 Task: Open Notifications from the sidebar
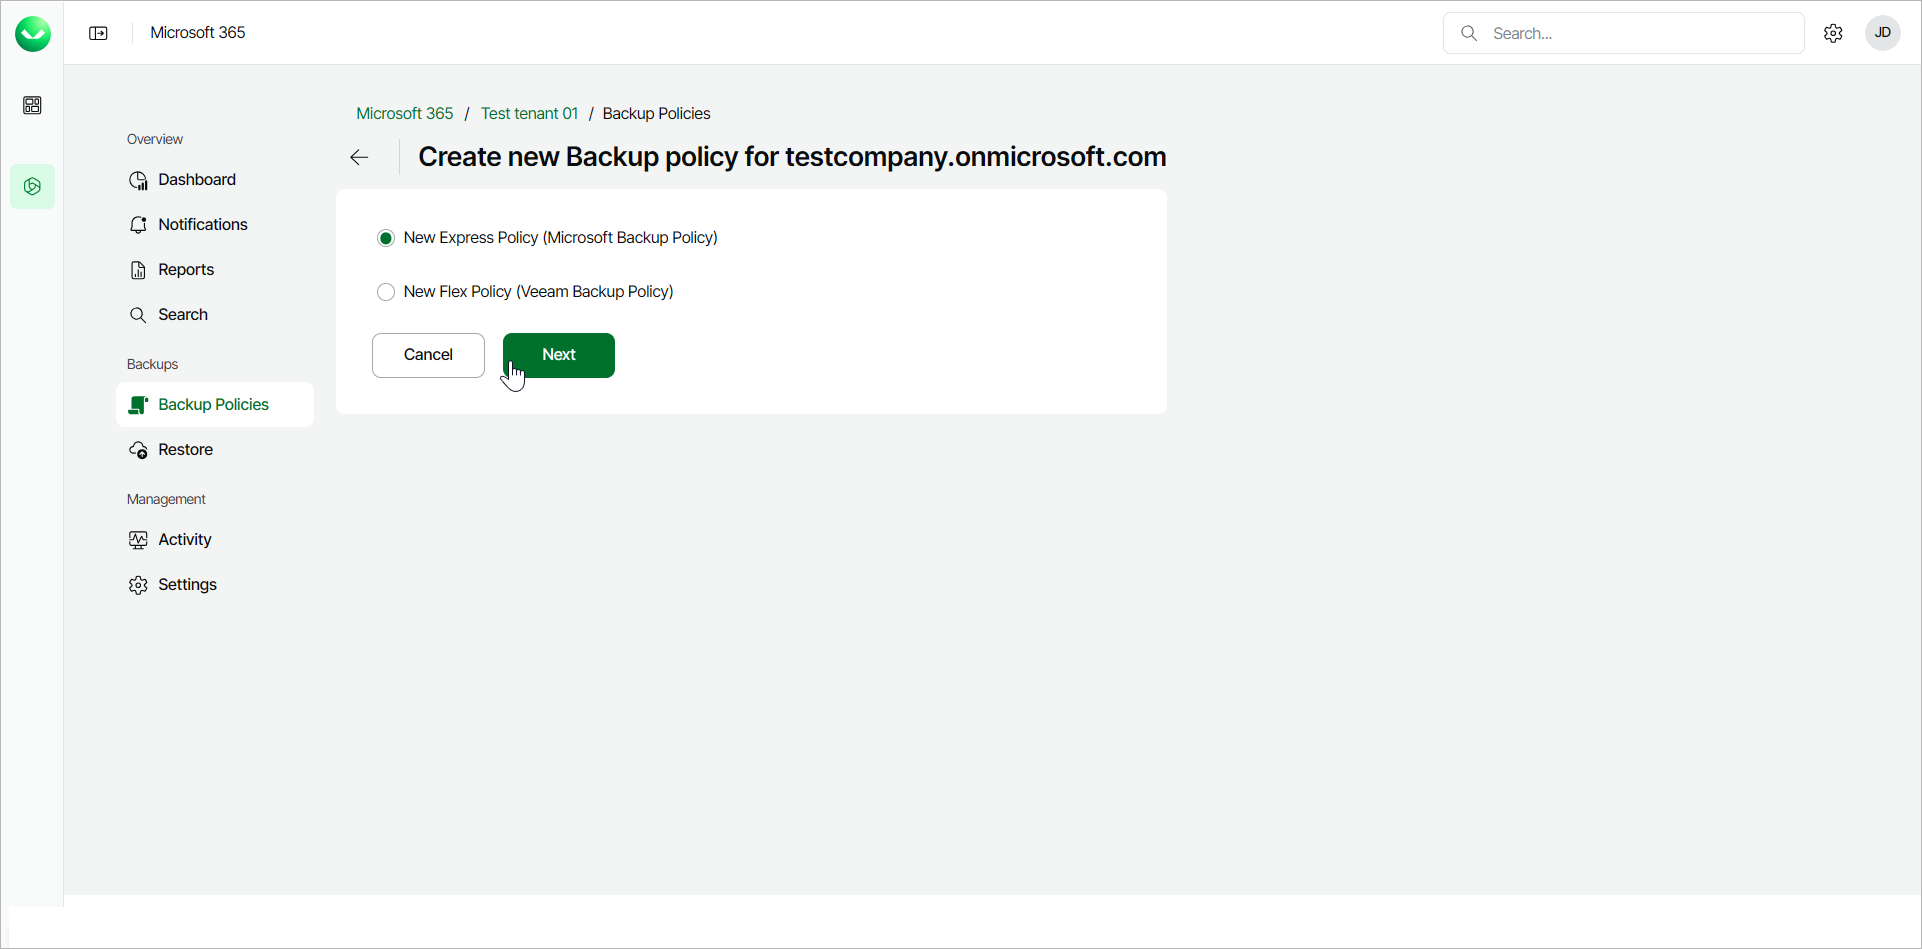(x=215, y=225)
